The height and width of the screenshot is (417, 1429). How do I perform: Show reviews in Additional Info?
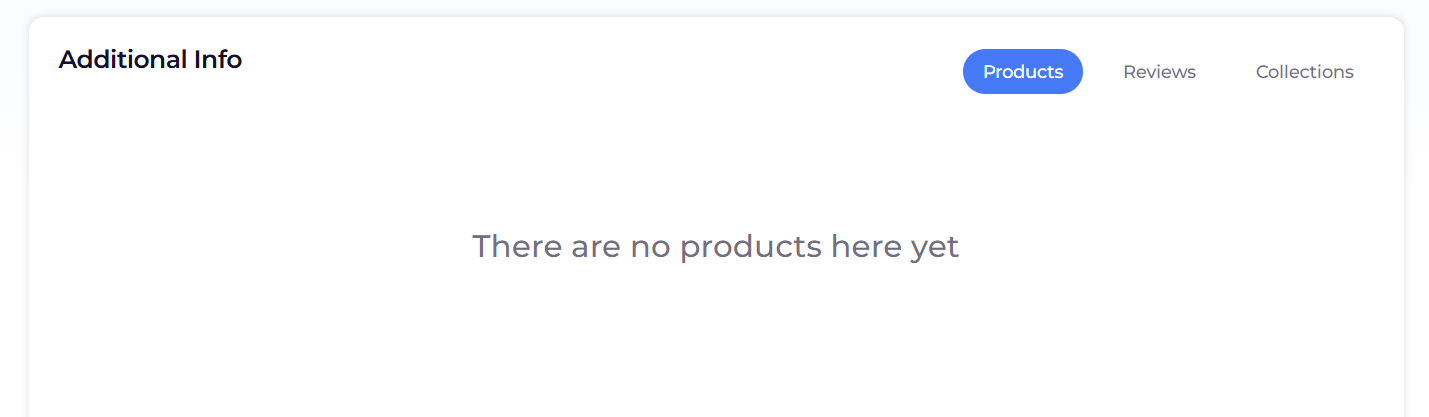1159,72
